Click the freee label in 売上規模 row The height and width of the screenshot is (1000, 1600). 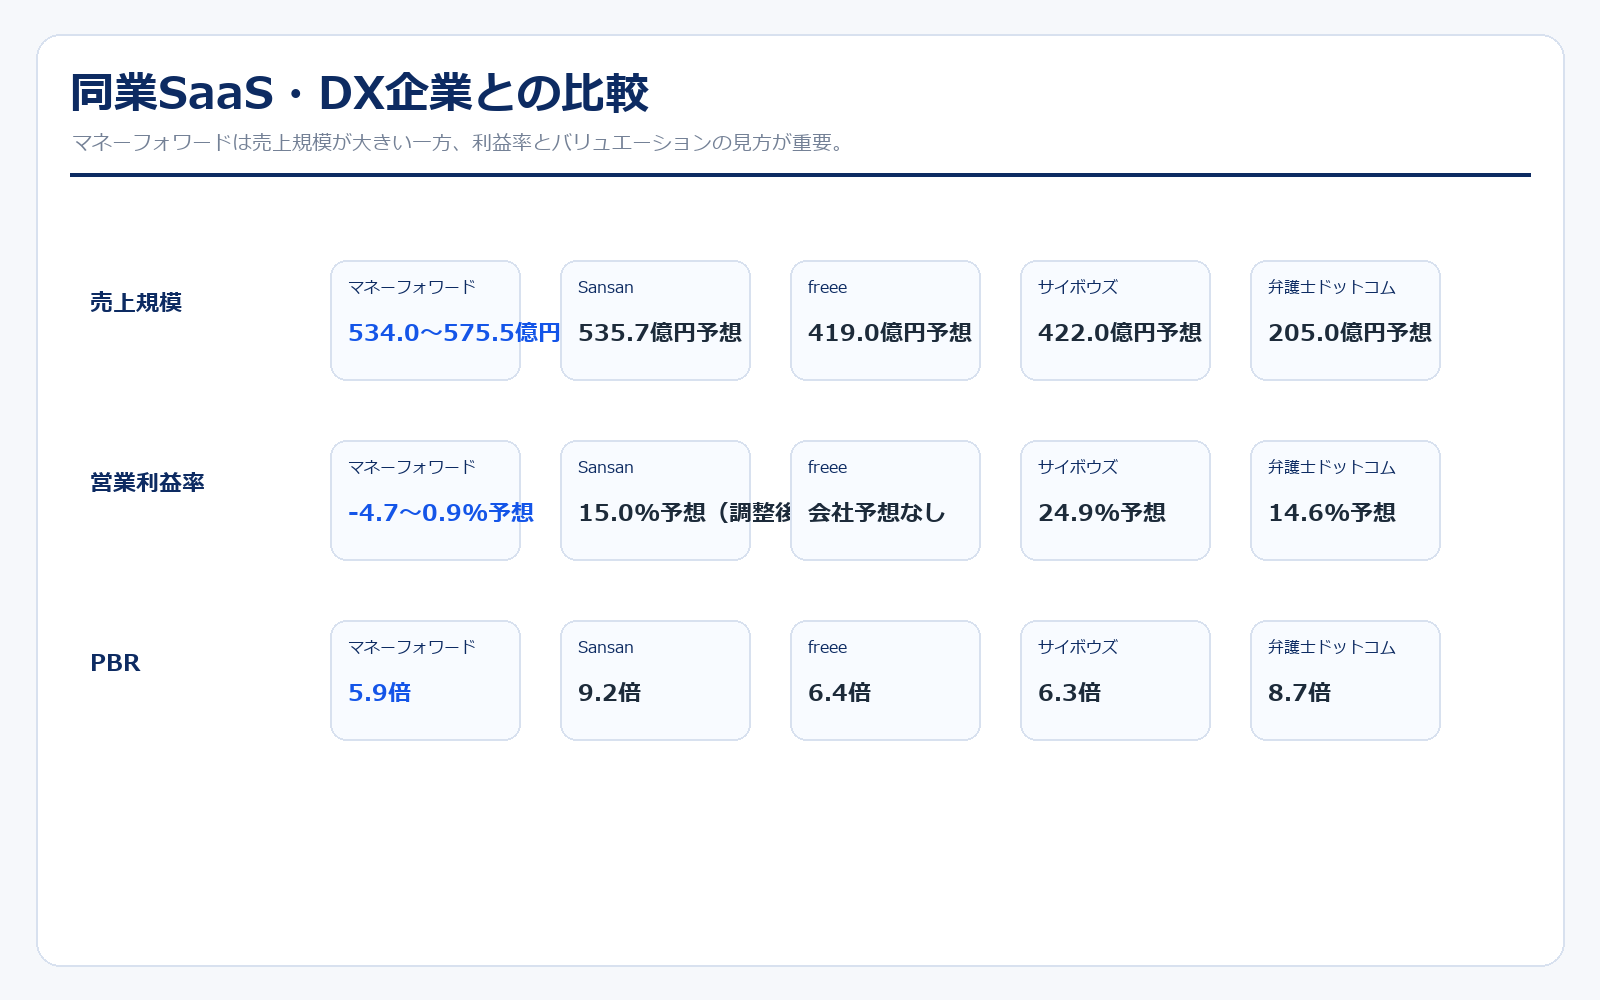[828, 287]
